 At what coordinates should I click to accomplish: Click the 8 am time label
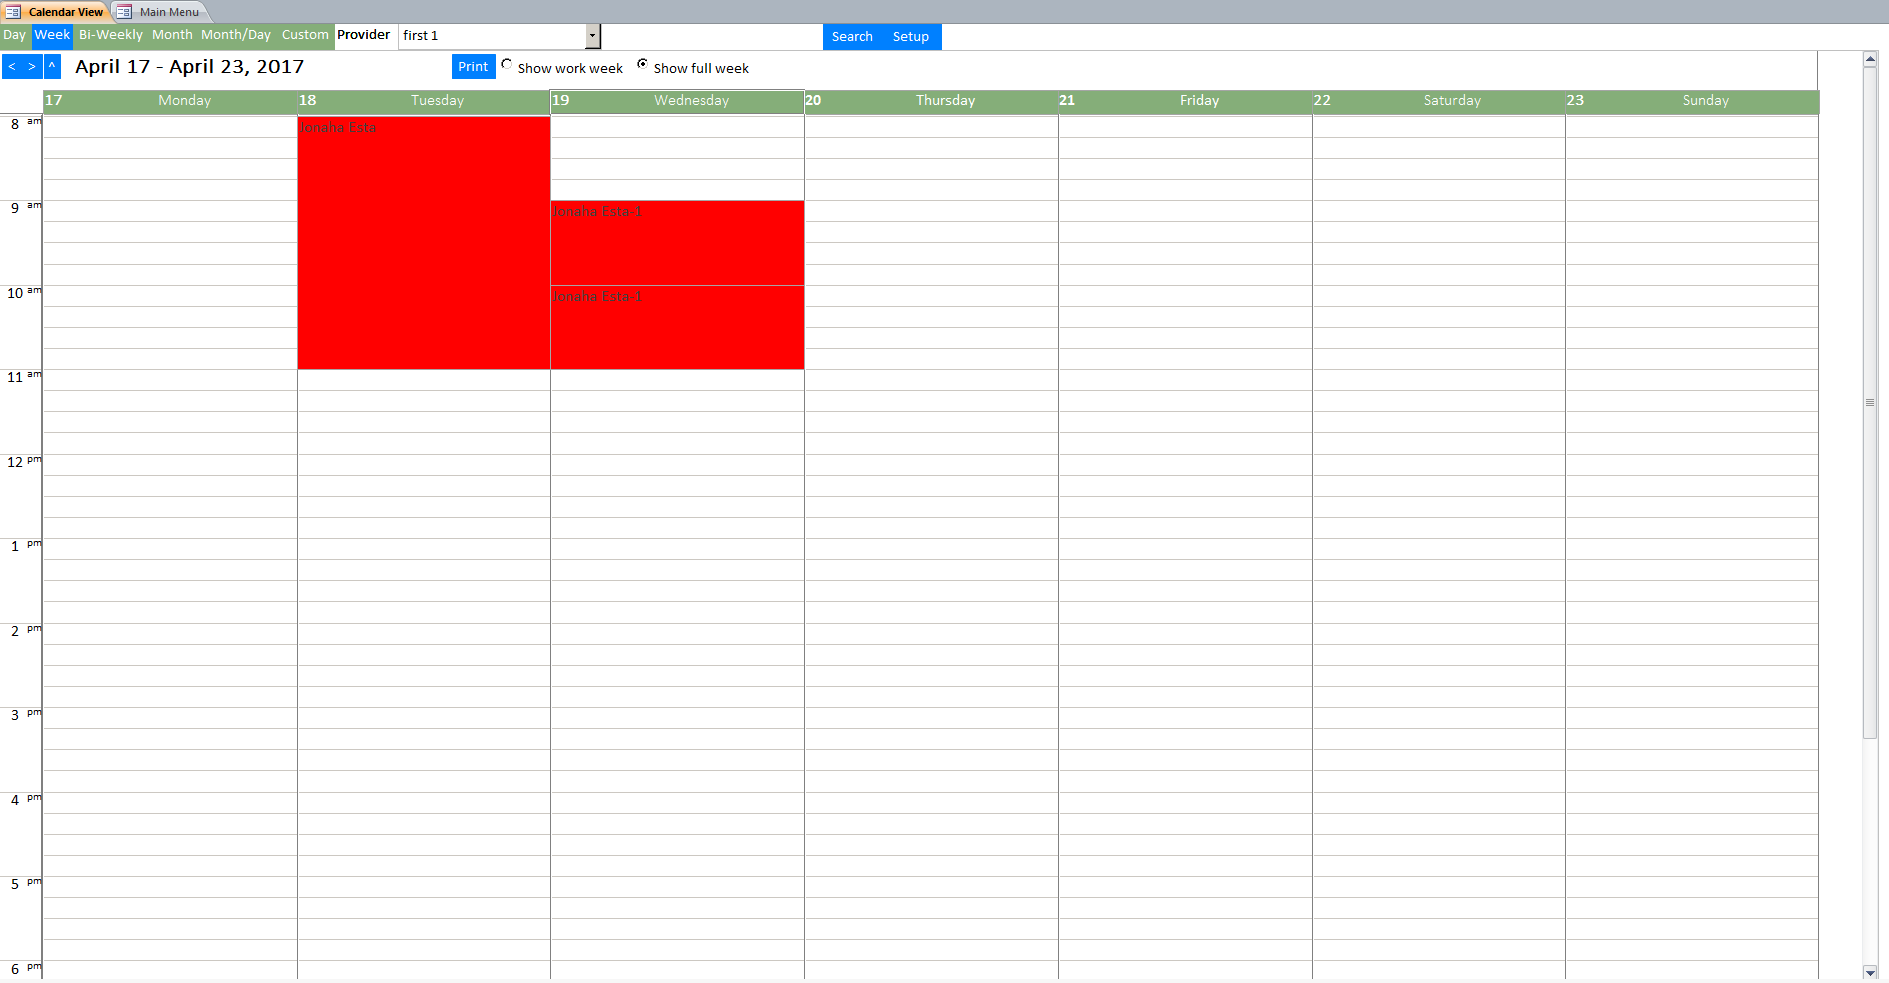[x=26, y=124]
